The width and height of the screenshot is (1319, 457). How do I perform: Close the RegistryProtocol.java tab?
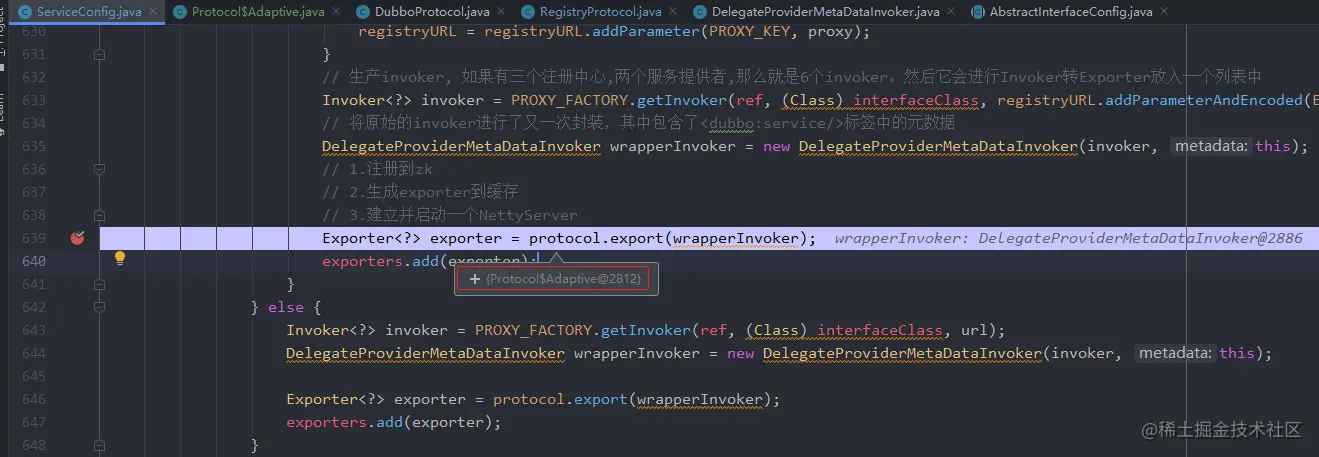[x=673, y=12]
